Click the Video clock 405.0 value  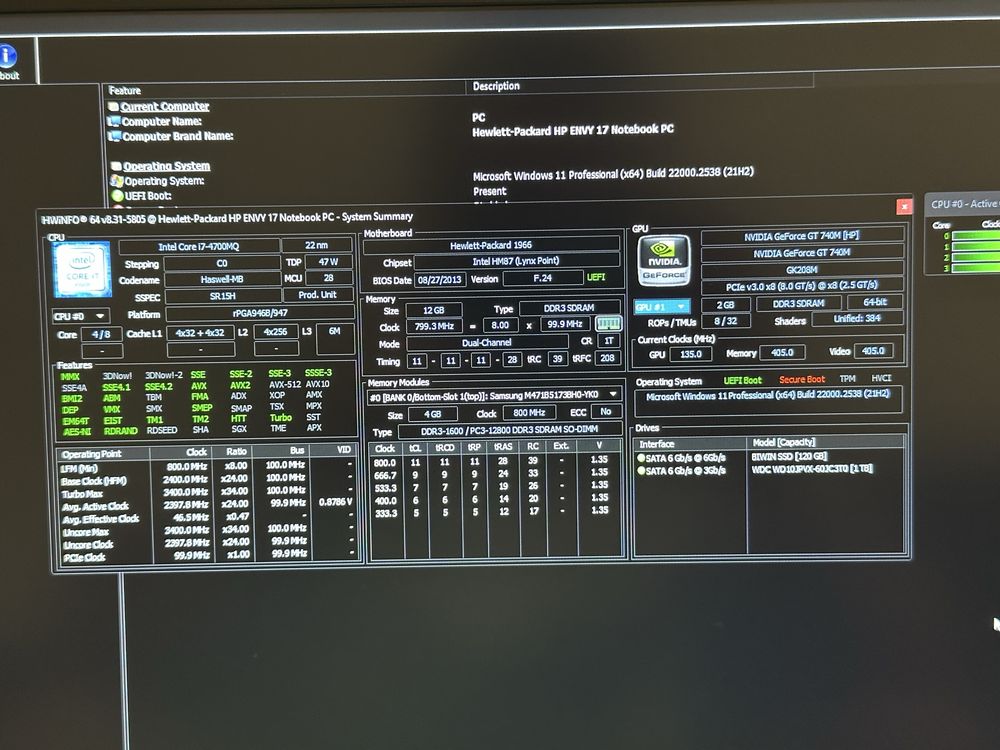[x=873, y=351]
